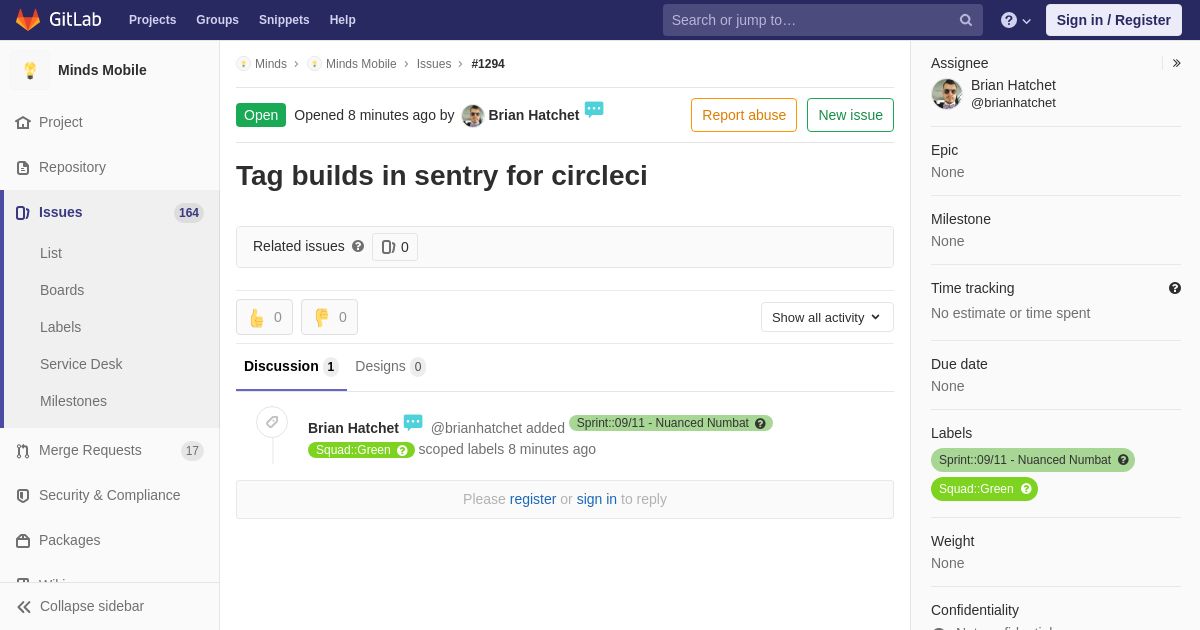This screenshot has width=1200, height=630.
Task: Click the Minds Mobile breadcrumb icon
Action: coord(314,64)
